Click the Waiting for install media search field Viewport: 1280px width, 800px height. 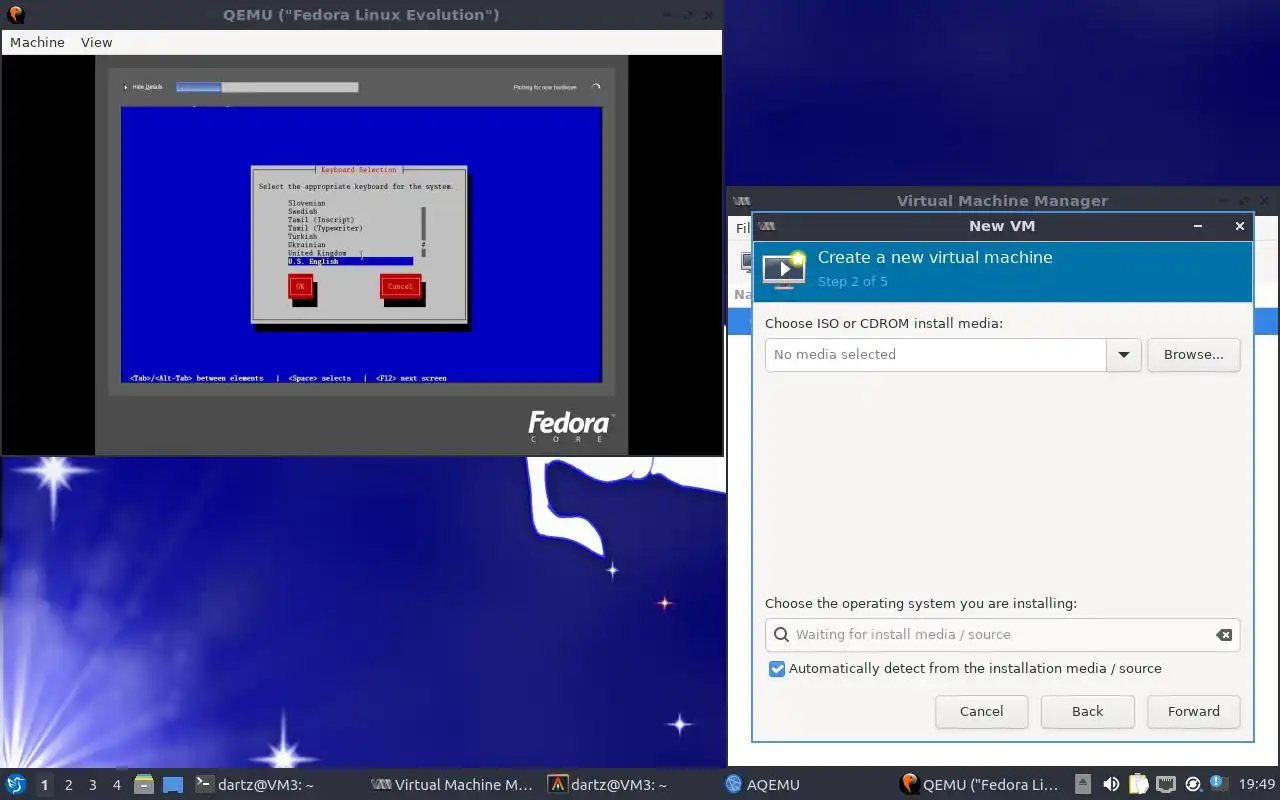[x=1002, y=635]
